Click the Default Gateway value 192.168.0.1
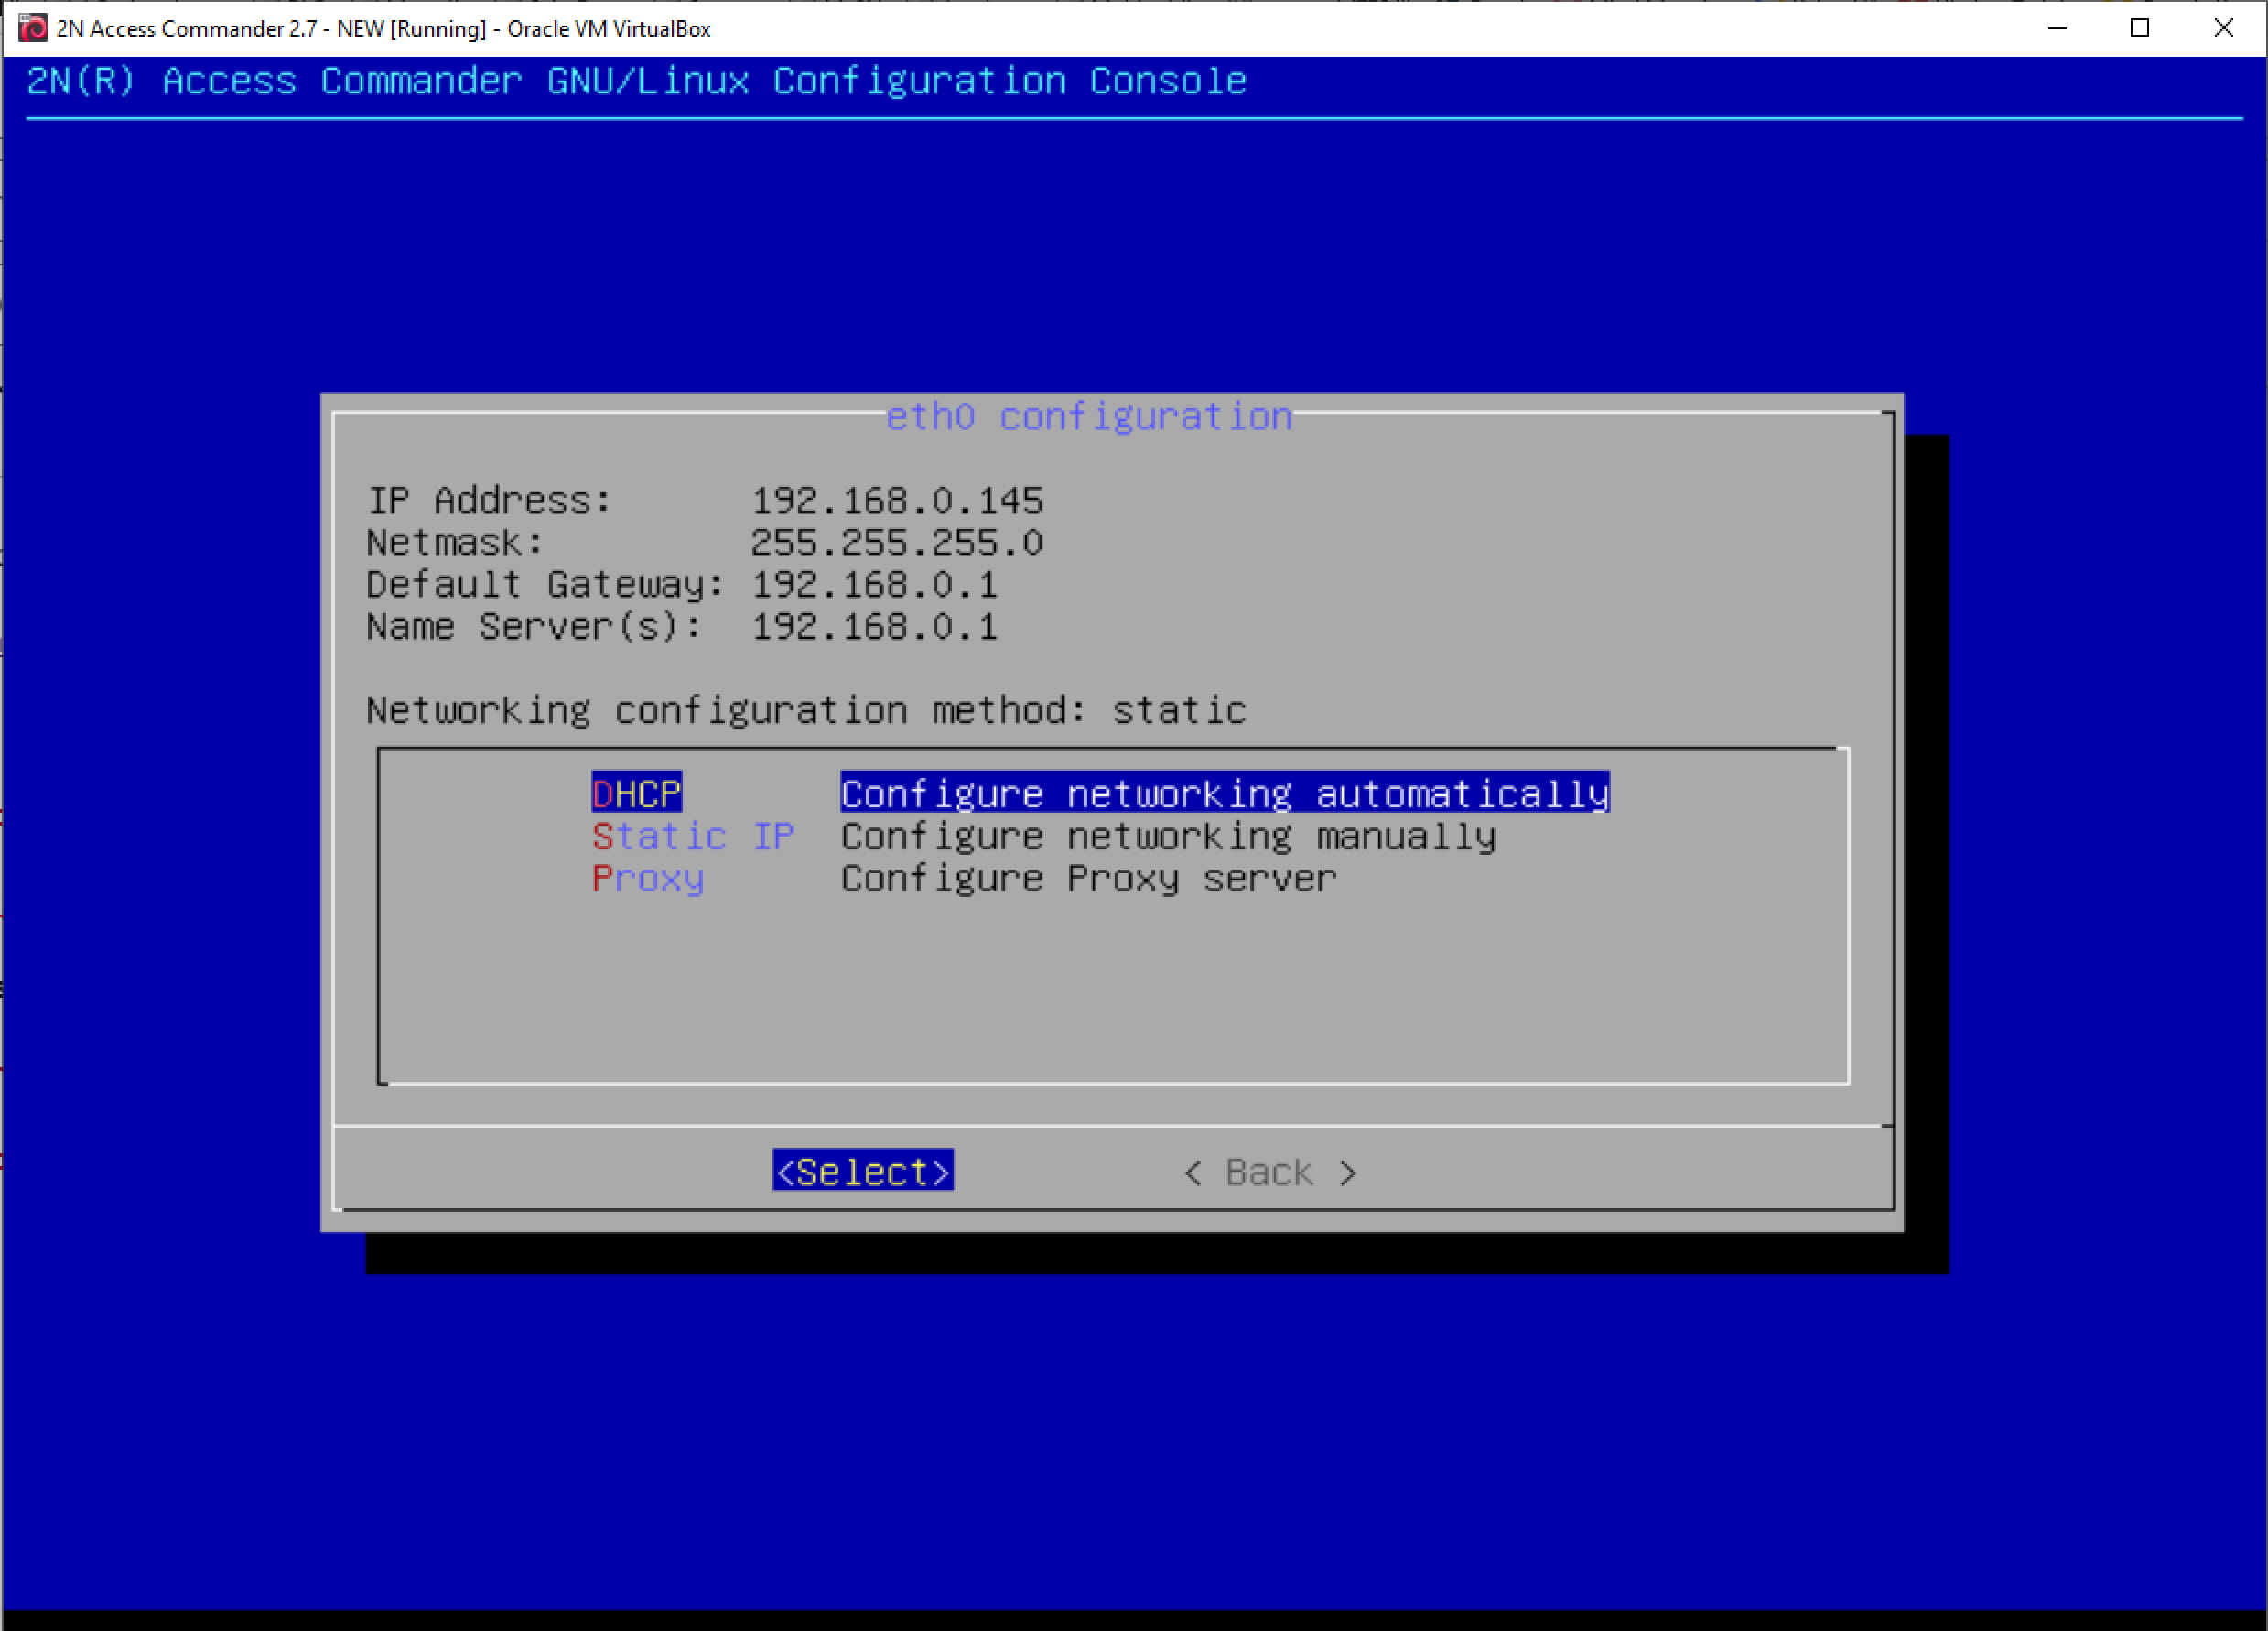 coord(874,584)
